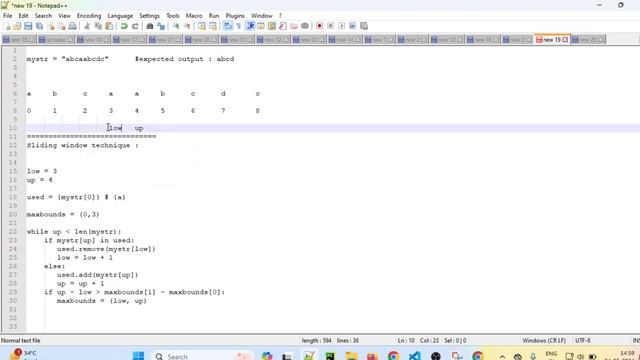Open the Settings menu
640x360 pixels.
point(149,16)
